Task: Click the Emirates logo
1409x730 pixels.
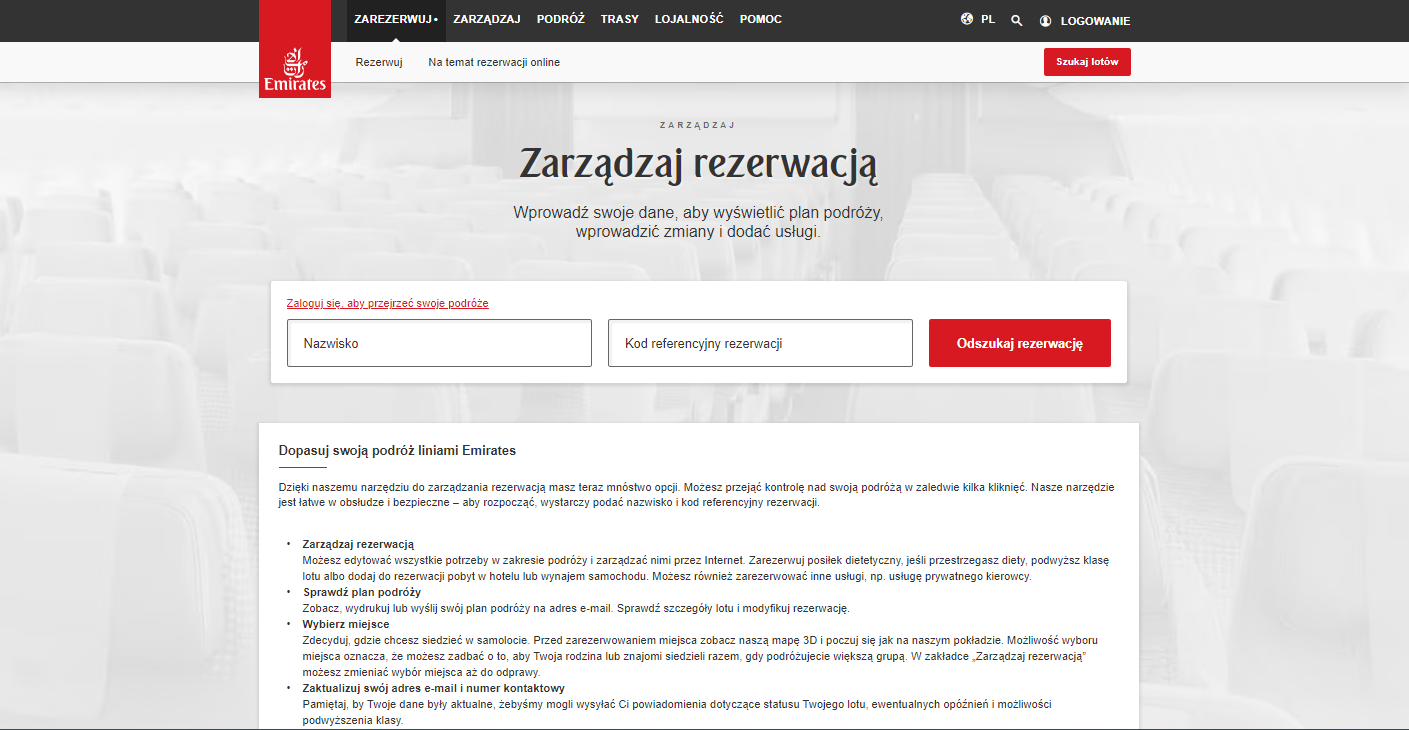Action: [295, 49]
